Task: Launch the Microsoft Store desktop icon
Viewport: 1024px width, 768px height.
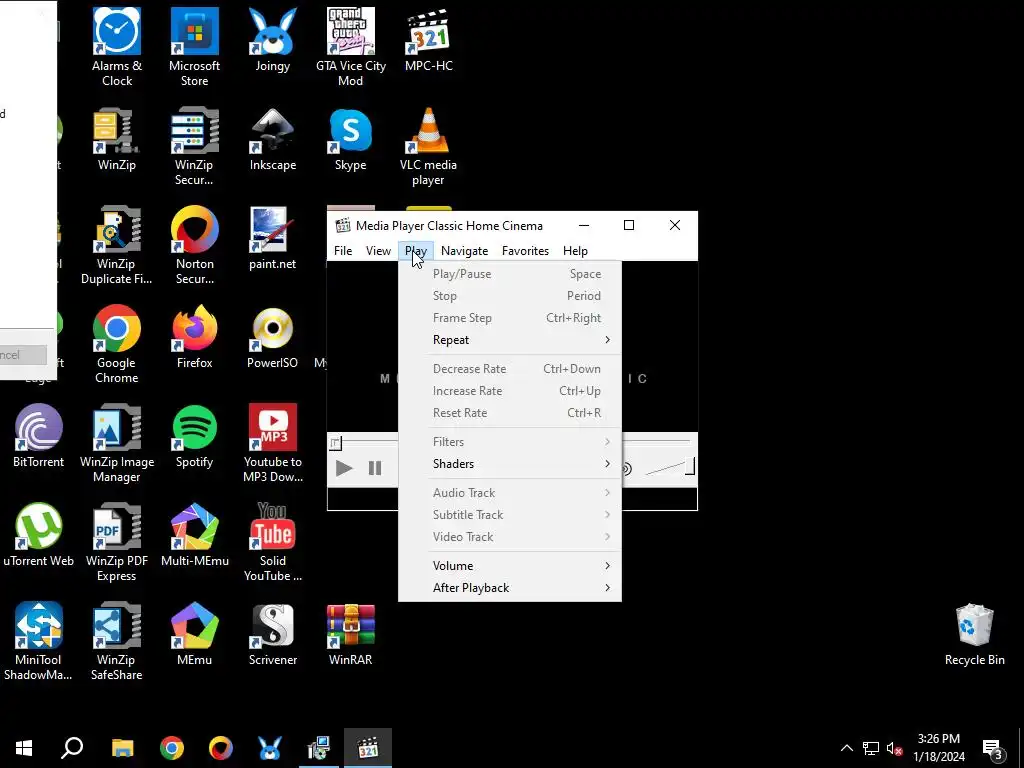Action: click(x=194, y=47)
